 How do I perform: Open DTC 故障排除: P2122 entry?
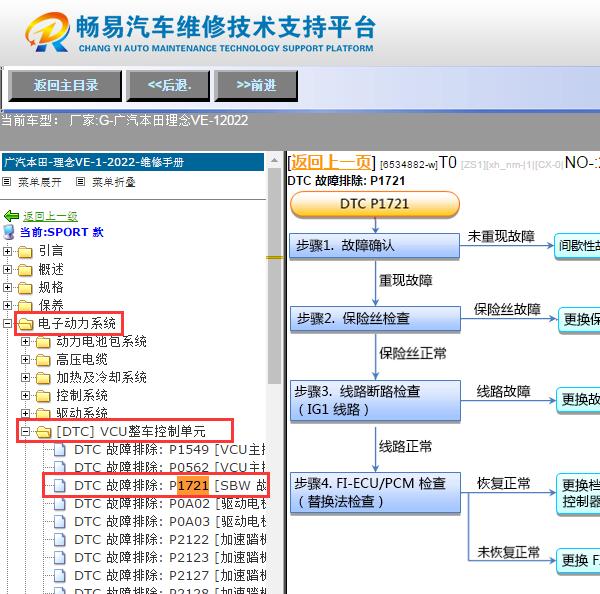tap(170, 540)
